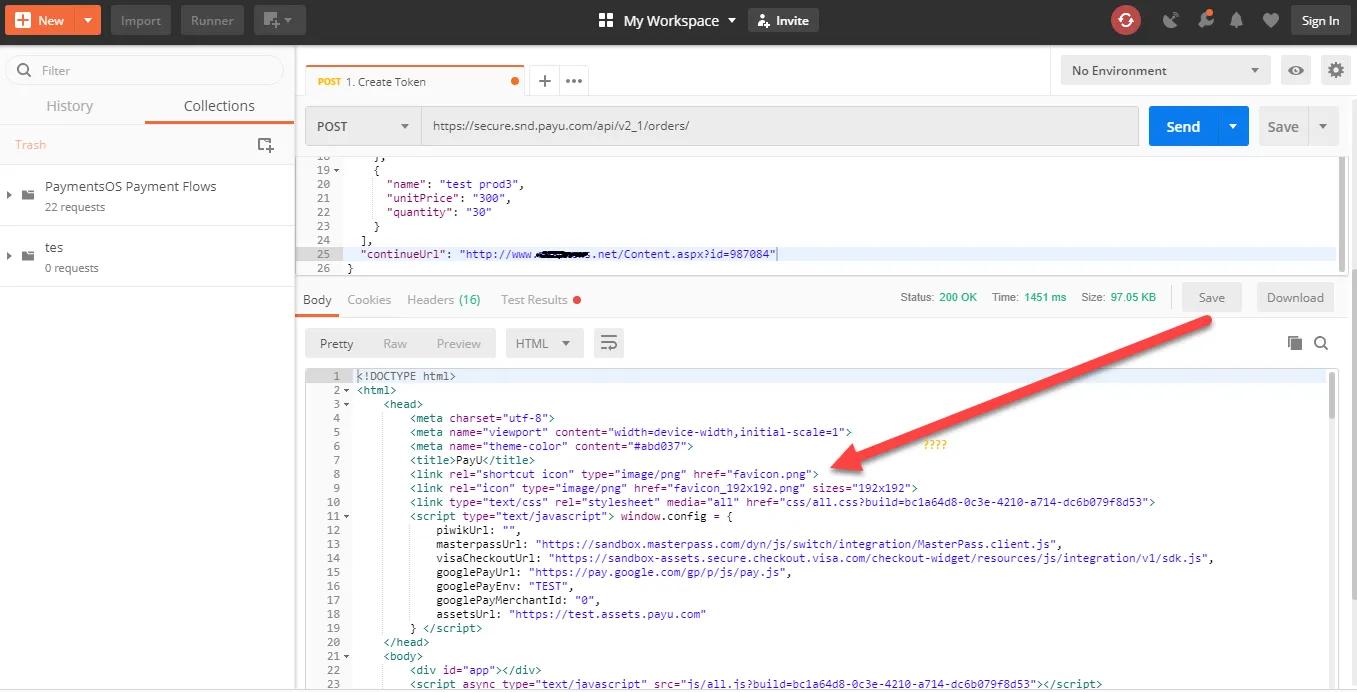The image size is (1357, 692).
Task: Open the No Environment dropdown
Action: [x=1165, y=70]
